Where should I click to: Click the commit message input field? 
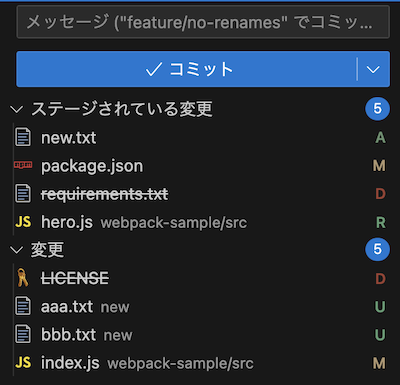(203, 22)
